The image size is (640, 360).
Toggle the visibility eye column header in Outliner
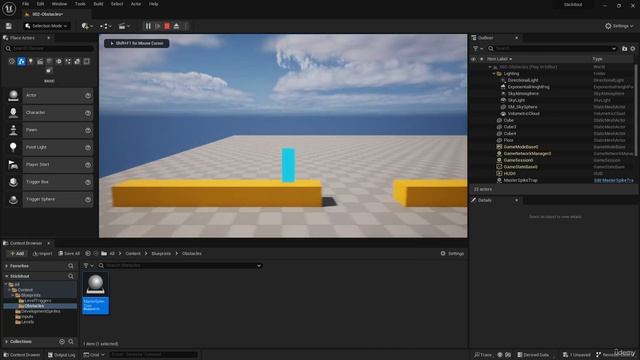[473, 59]
